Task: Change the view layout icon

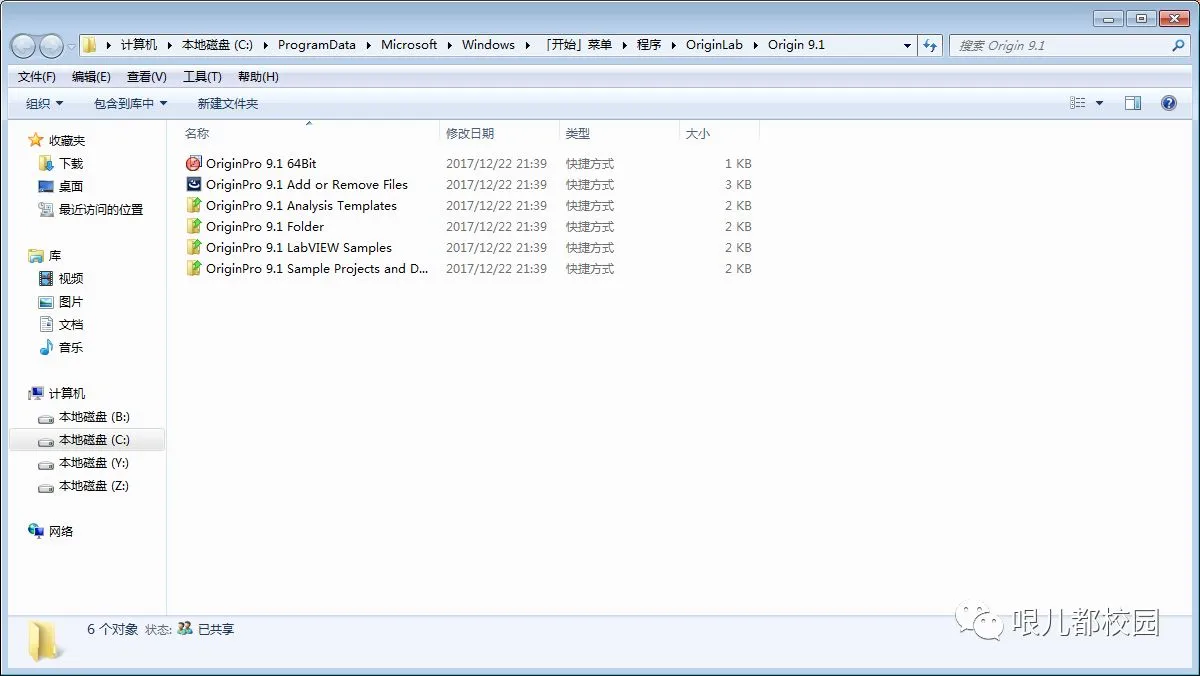Action: tap(1077, 103)
